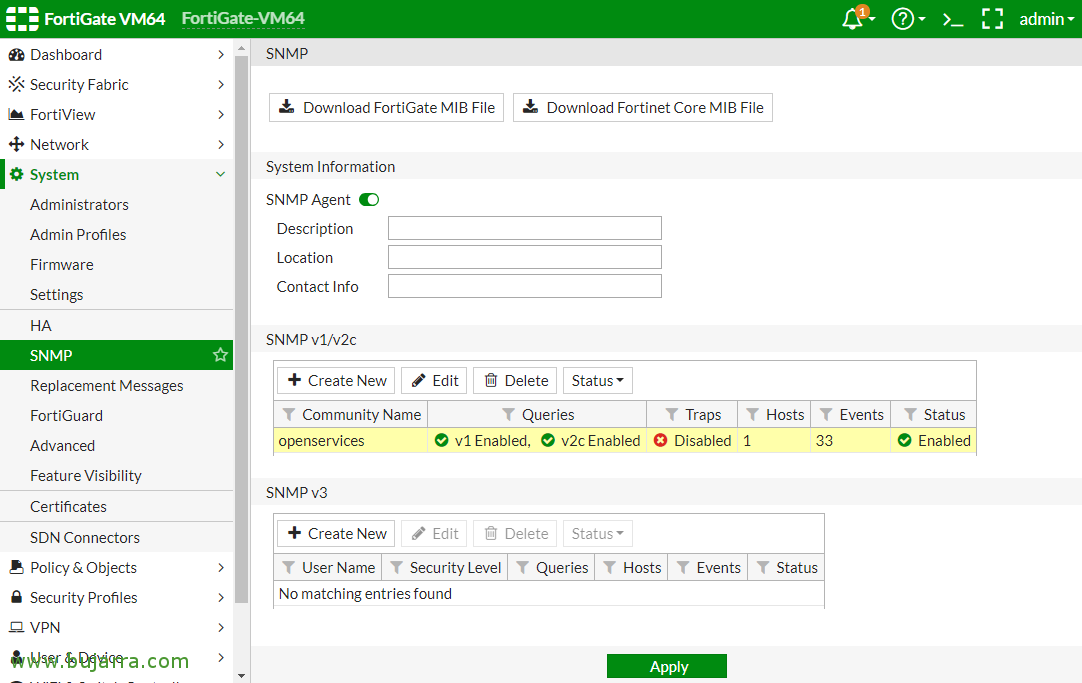Open the help question mark menu

903,19
